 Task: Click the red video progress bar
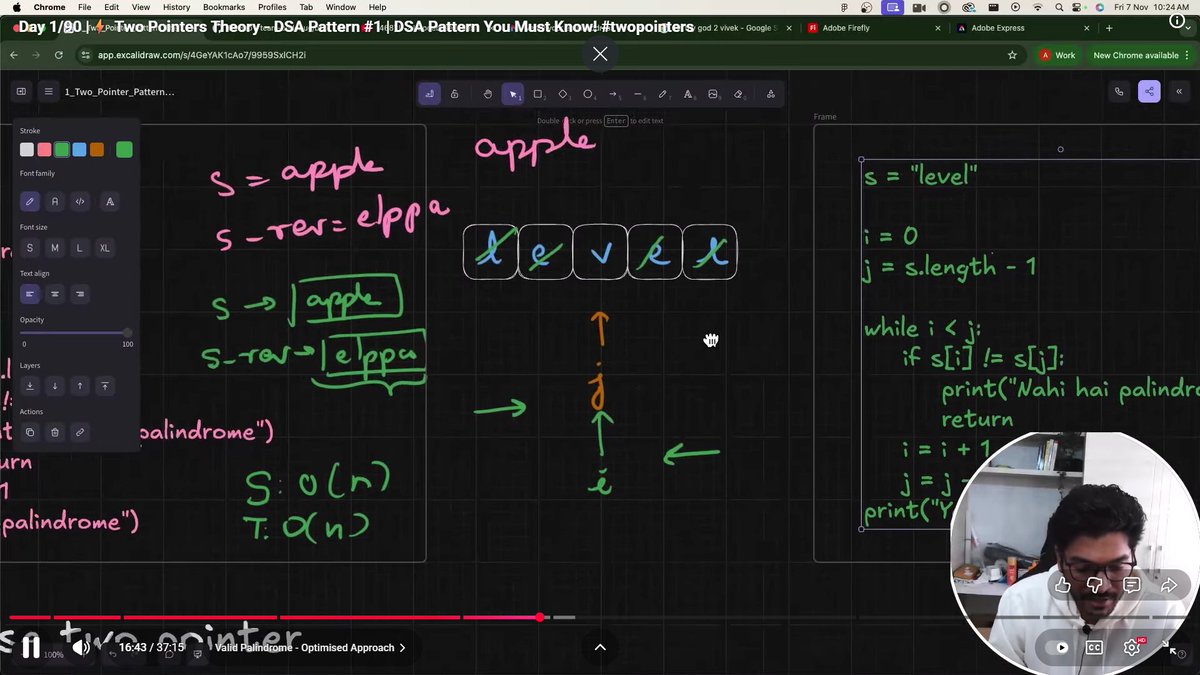pyautogui.click(x=274, y=617)
